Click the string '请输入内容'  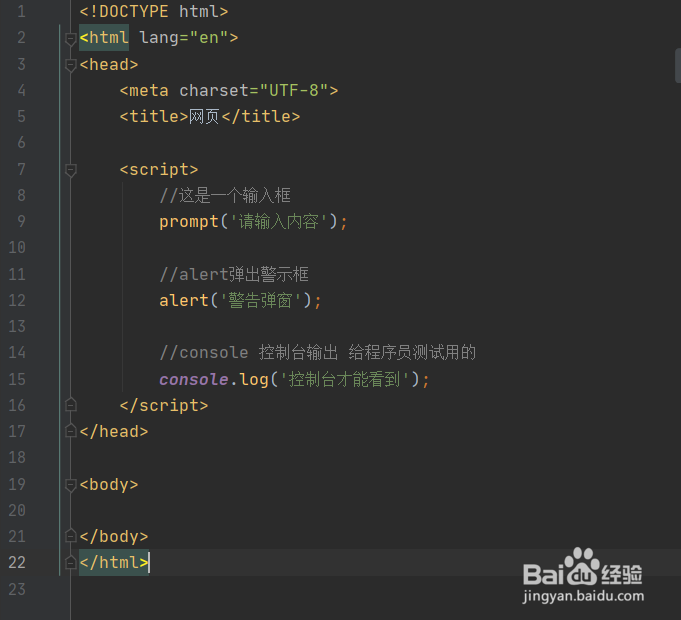[x=278, y=222]
